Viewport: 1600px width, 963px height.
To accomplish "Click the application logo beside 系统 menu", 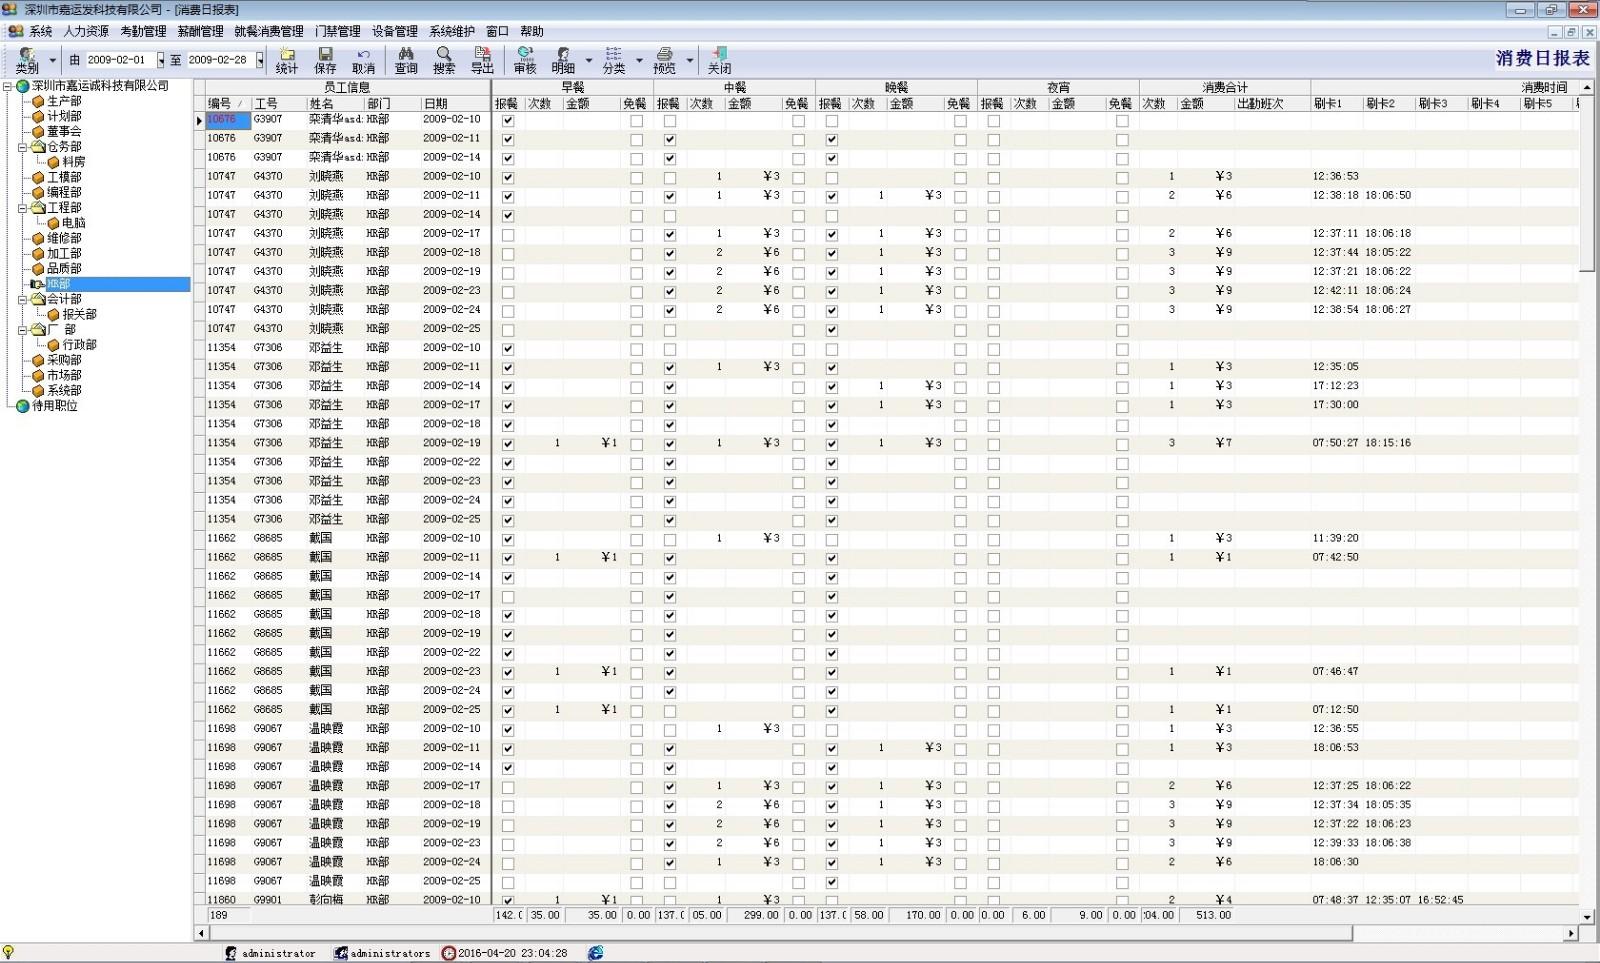I will point(16,31).
